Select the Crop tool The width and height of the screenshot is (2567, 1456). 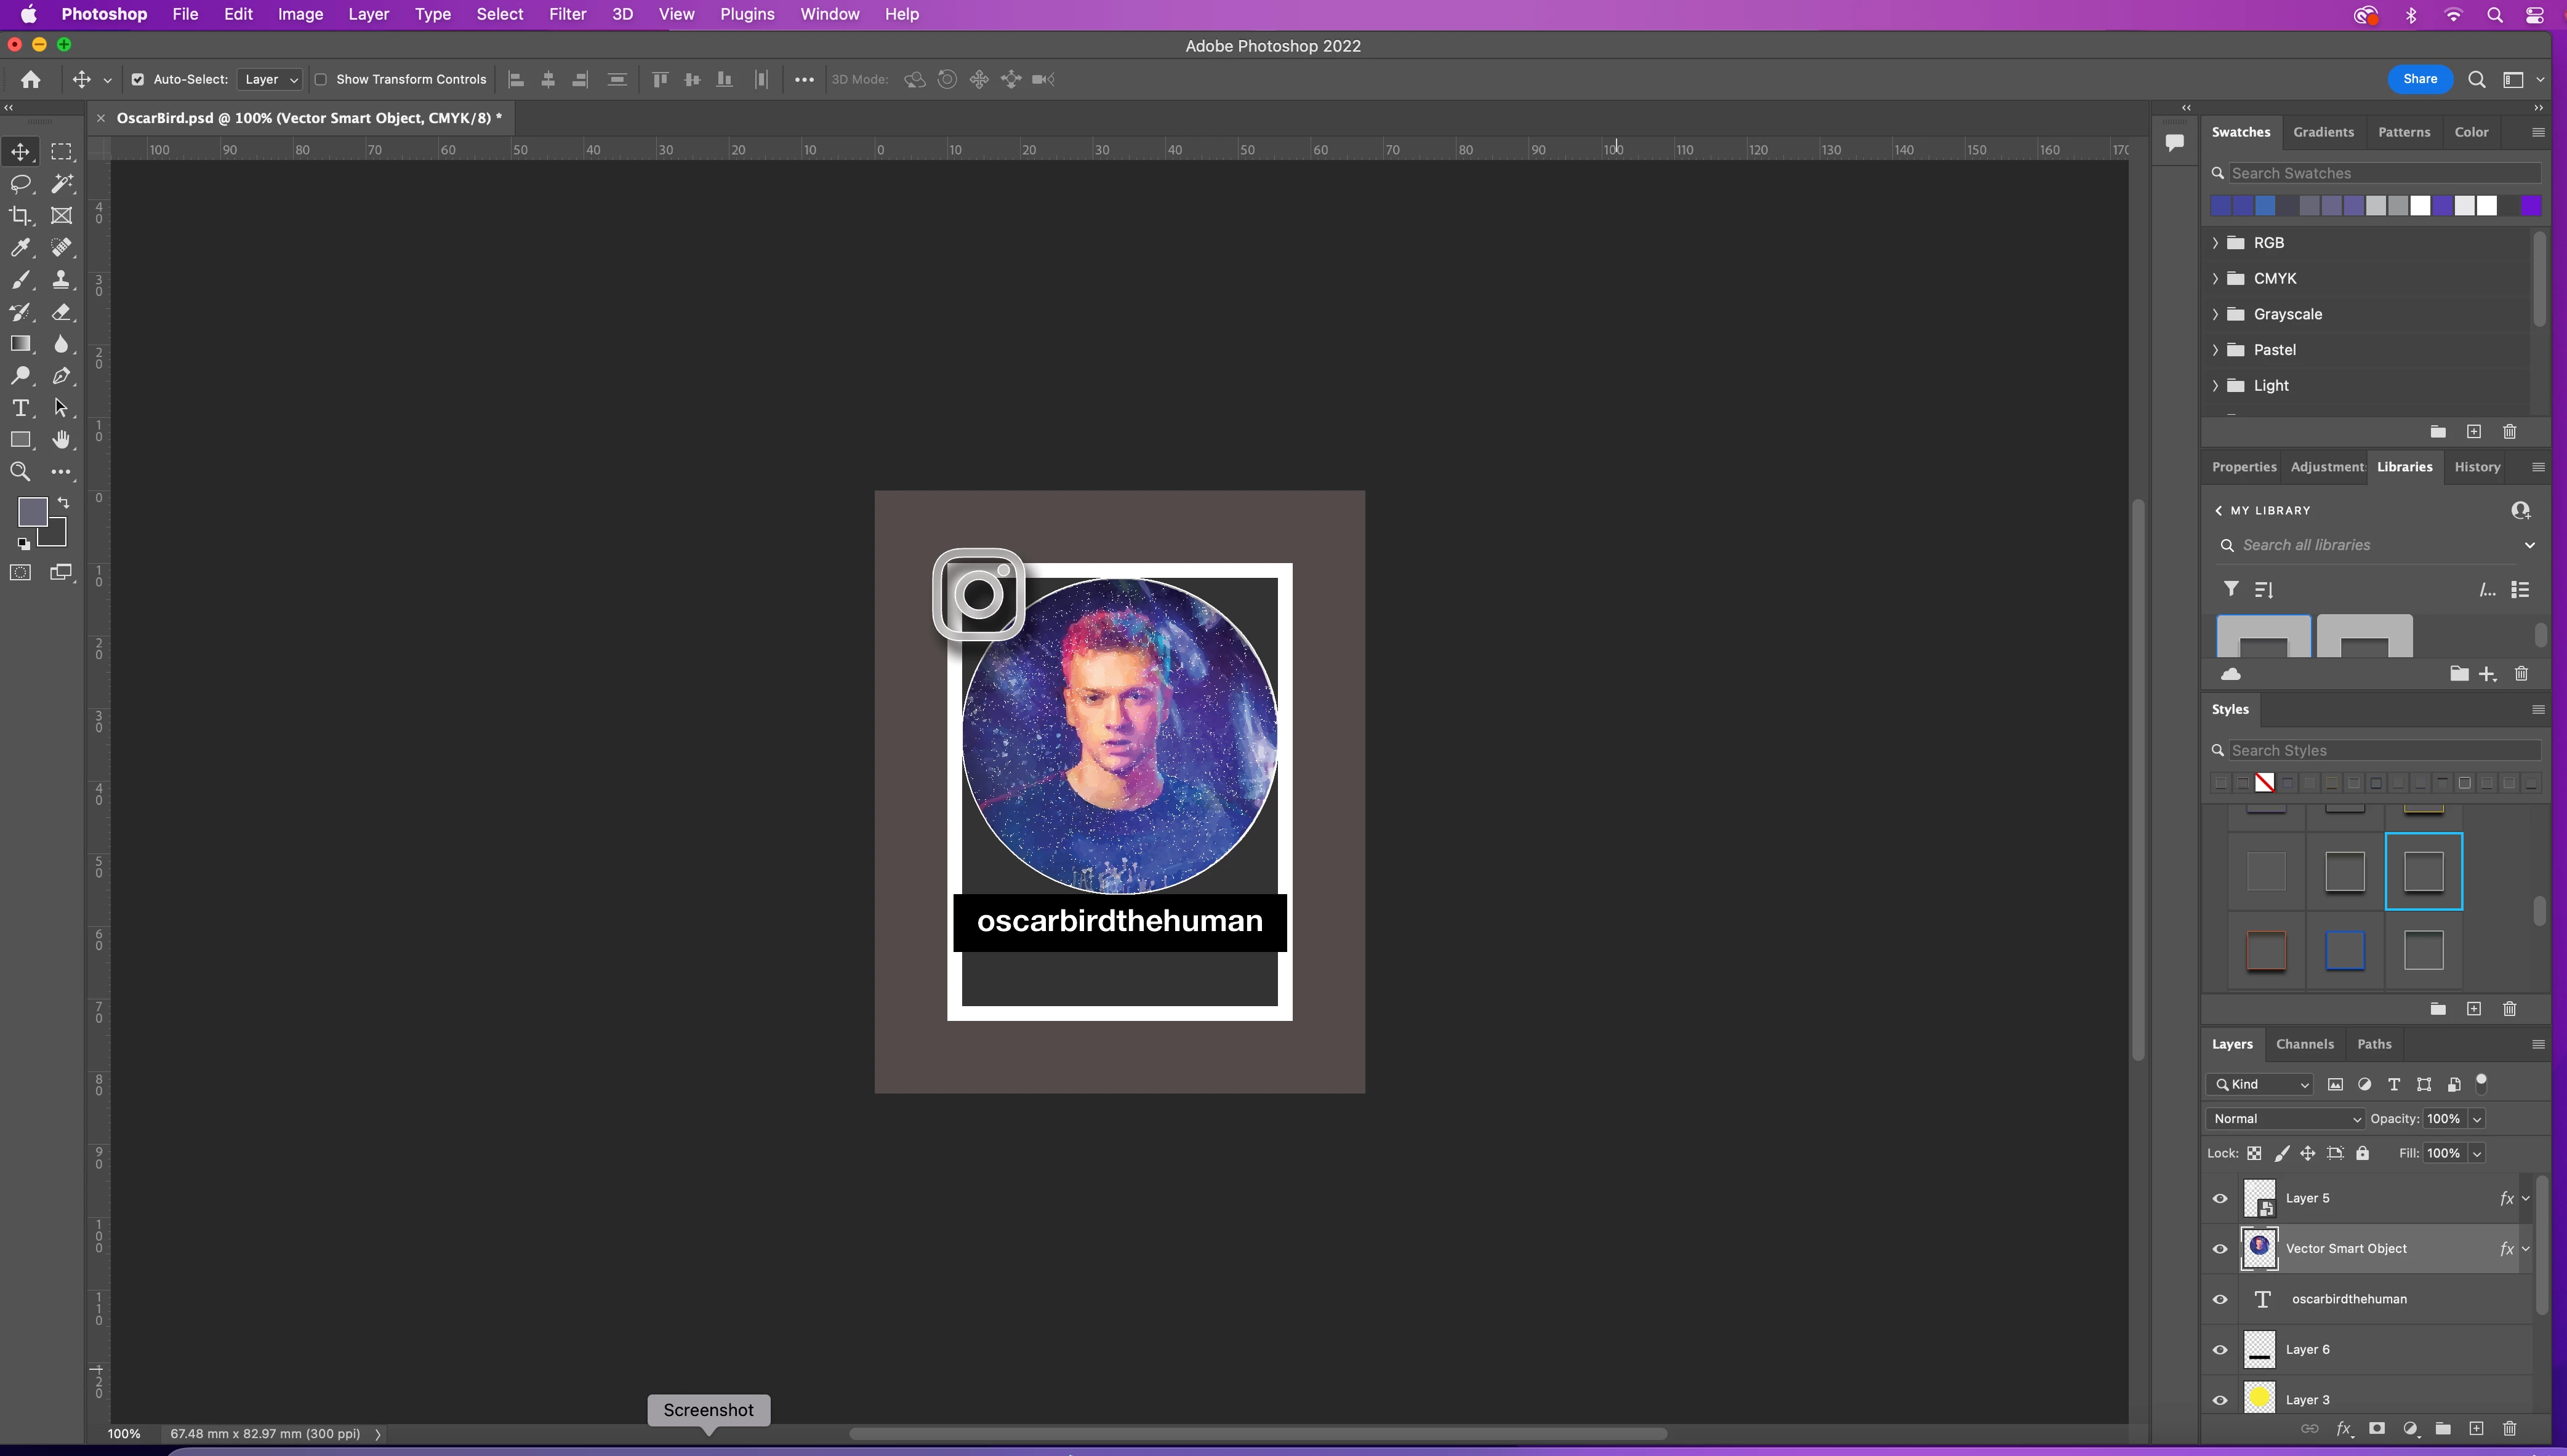tap(20, 216)
